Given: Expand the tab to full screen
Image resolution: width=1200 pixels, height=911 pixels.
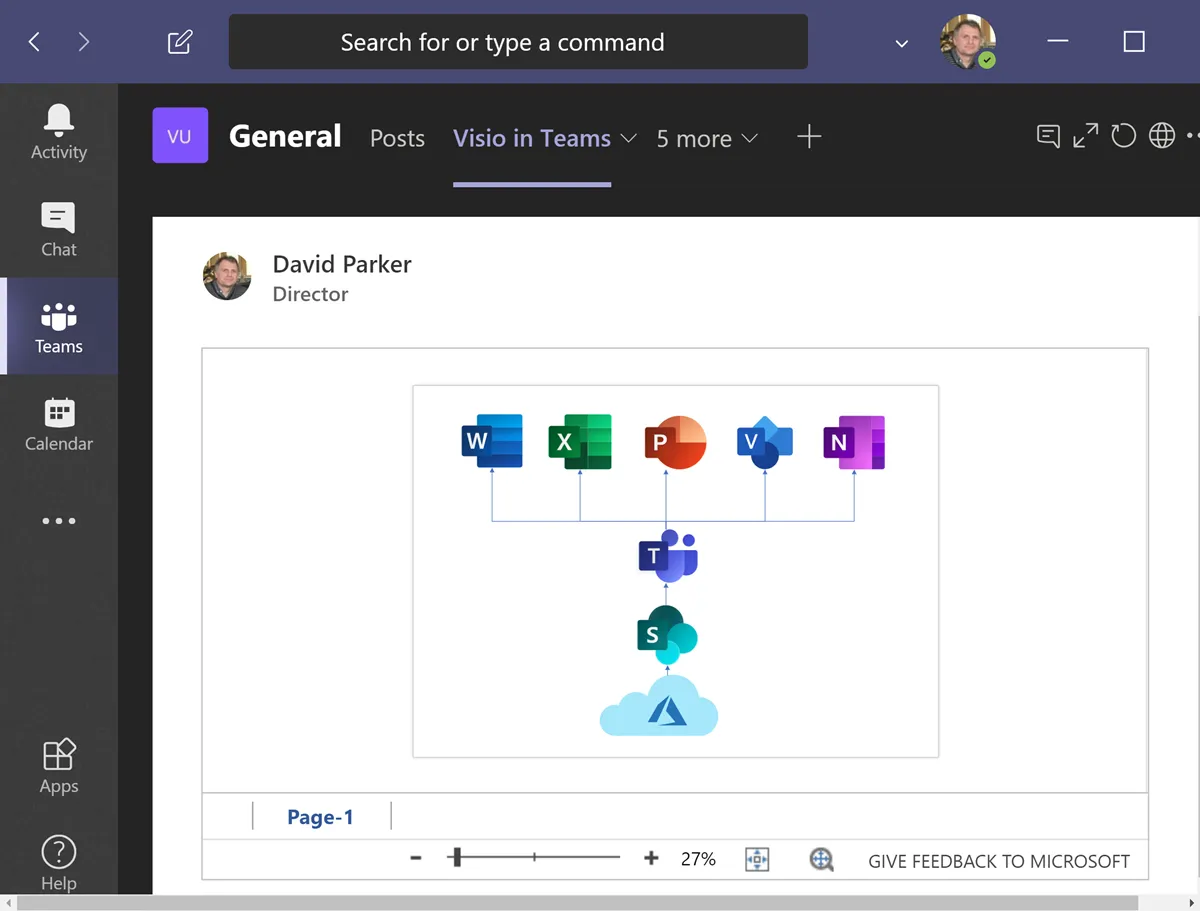Looking at the screenshot, I should point(1085,136).
